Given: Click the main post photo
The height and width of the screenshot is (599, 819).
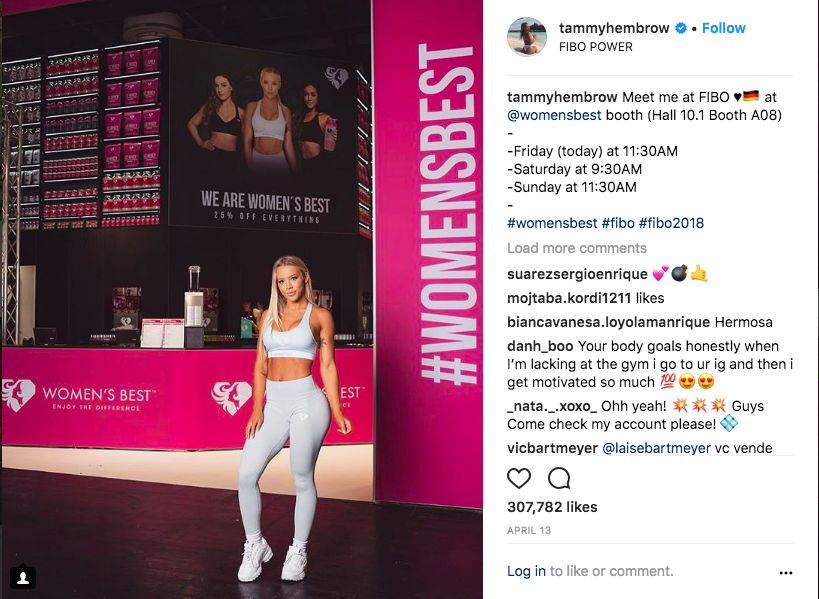Looking at the screenshot, I should [x=242, y=299].
